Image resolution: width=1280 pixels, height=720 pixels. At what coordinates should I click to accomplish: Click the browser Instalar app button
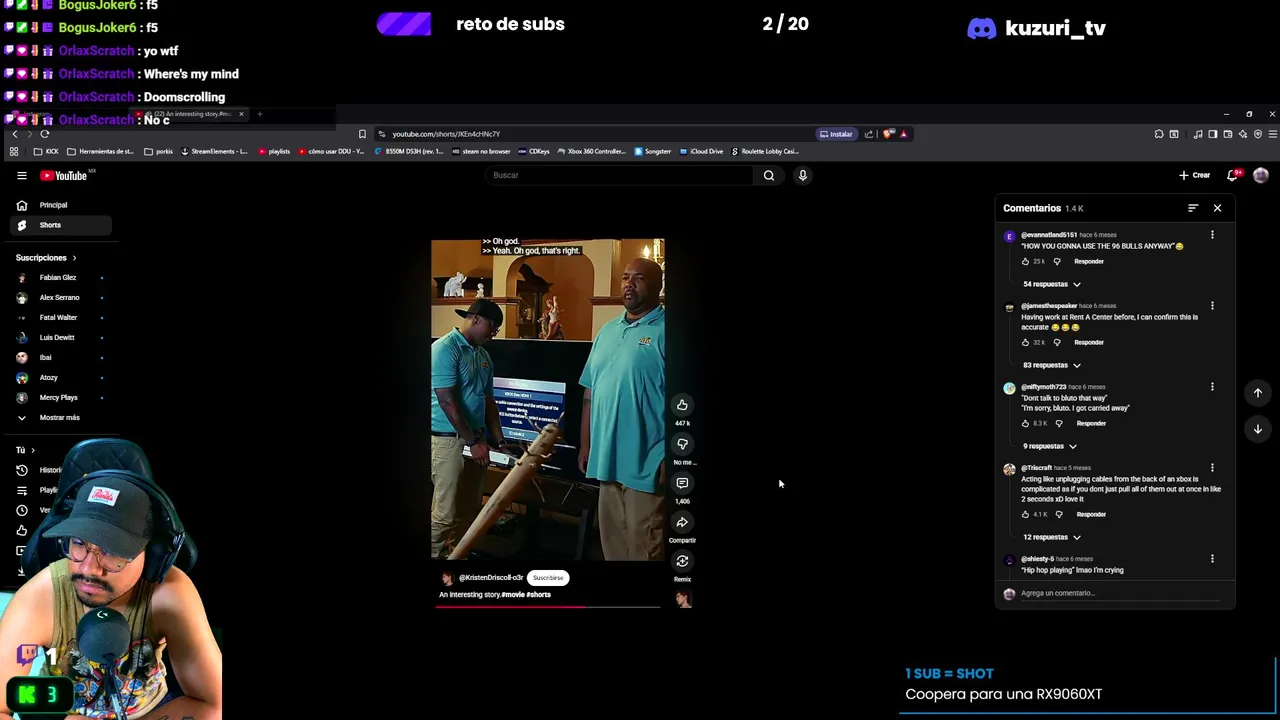click(836, 134)
